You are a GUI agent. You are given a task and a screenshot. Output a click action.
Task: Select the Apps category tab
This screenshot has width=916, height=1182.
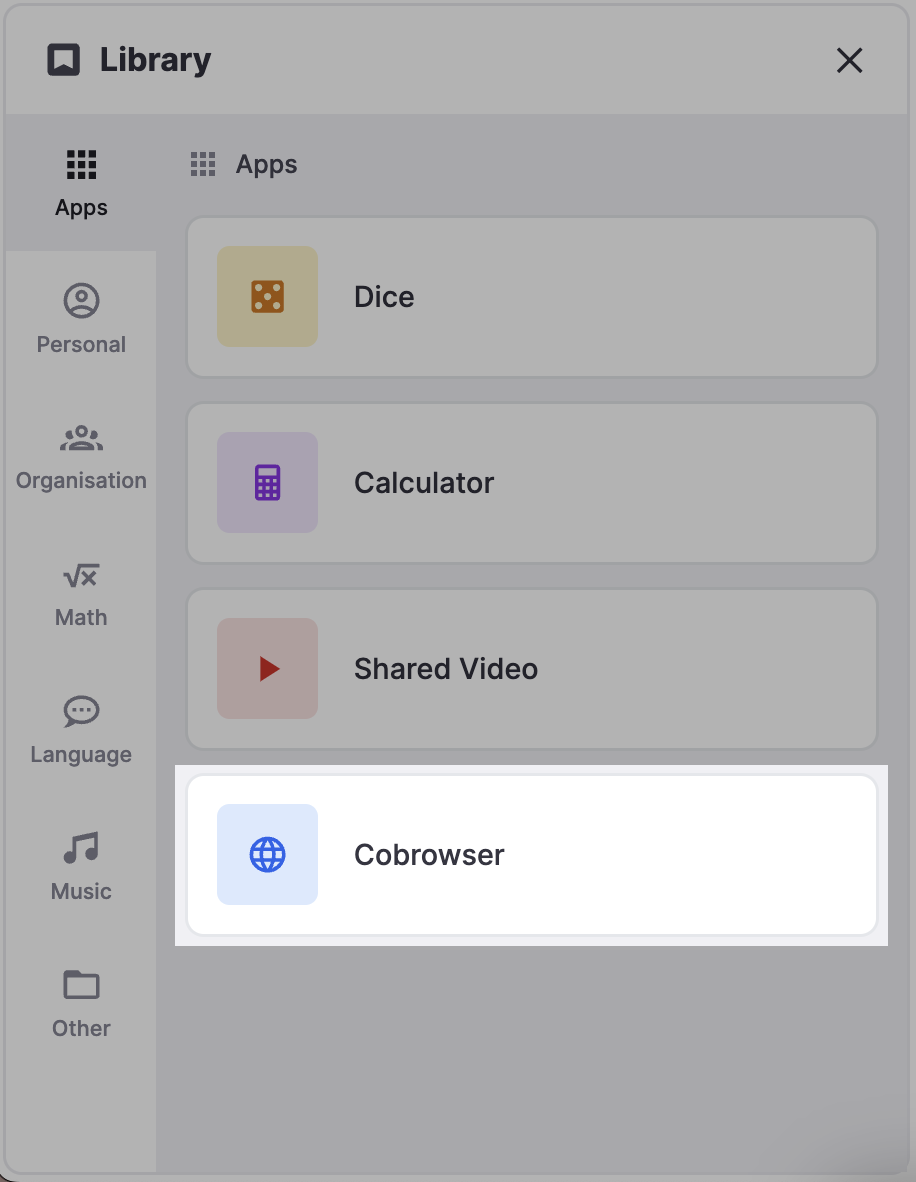click(x=81, y=183)
